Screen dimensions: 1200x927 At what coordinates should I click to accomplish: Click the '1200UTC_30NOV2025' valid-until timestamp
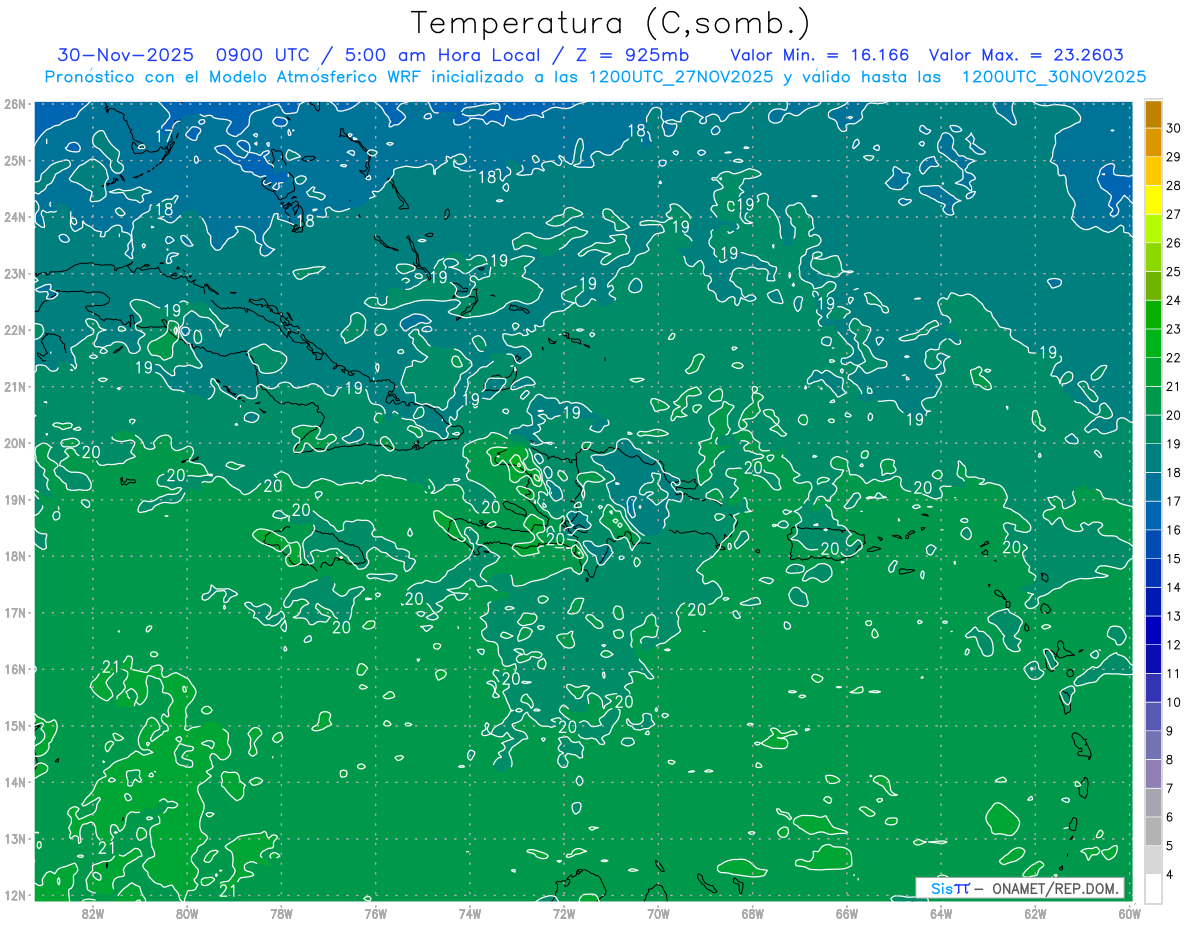coord(1053,77)
